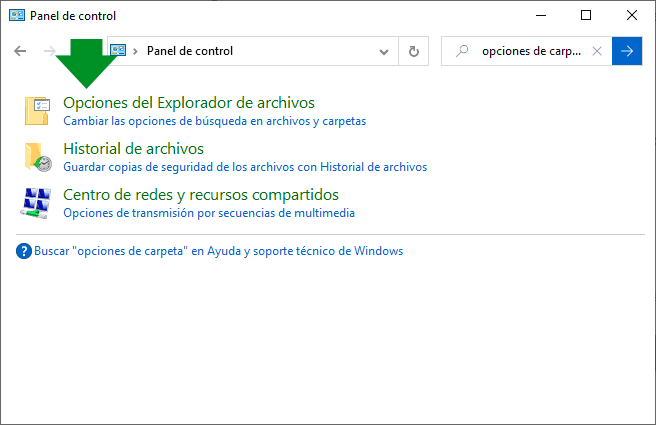
Task: Click the Centro de redes network icon
Action: (37, 203)
